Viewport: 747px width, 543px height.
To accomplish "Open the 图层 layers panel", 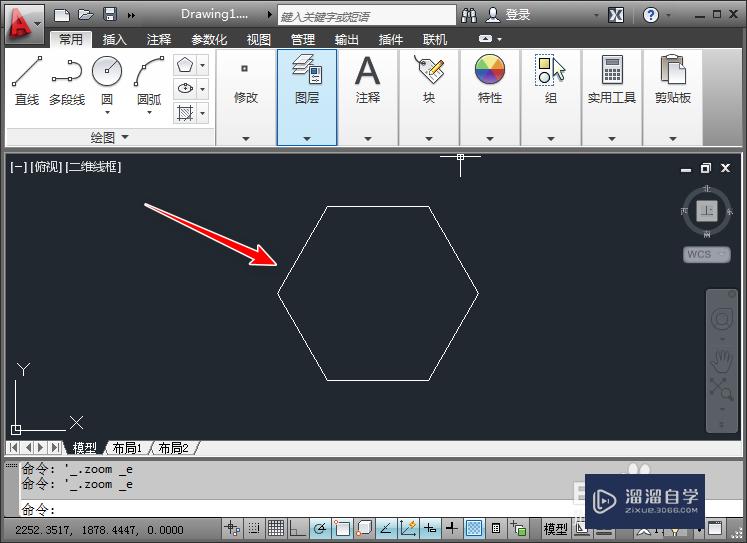I will (307, 98).
